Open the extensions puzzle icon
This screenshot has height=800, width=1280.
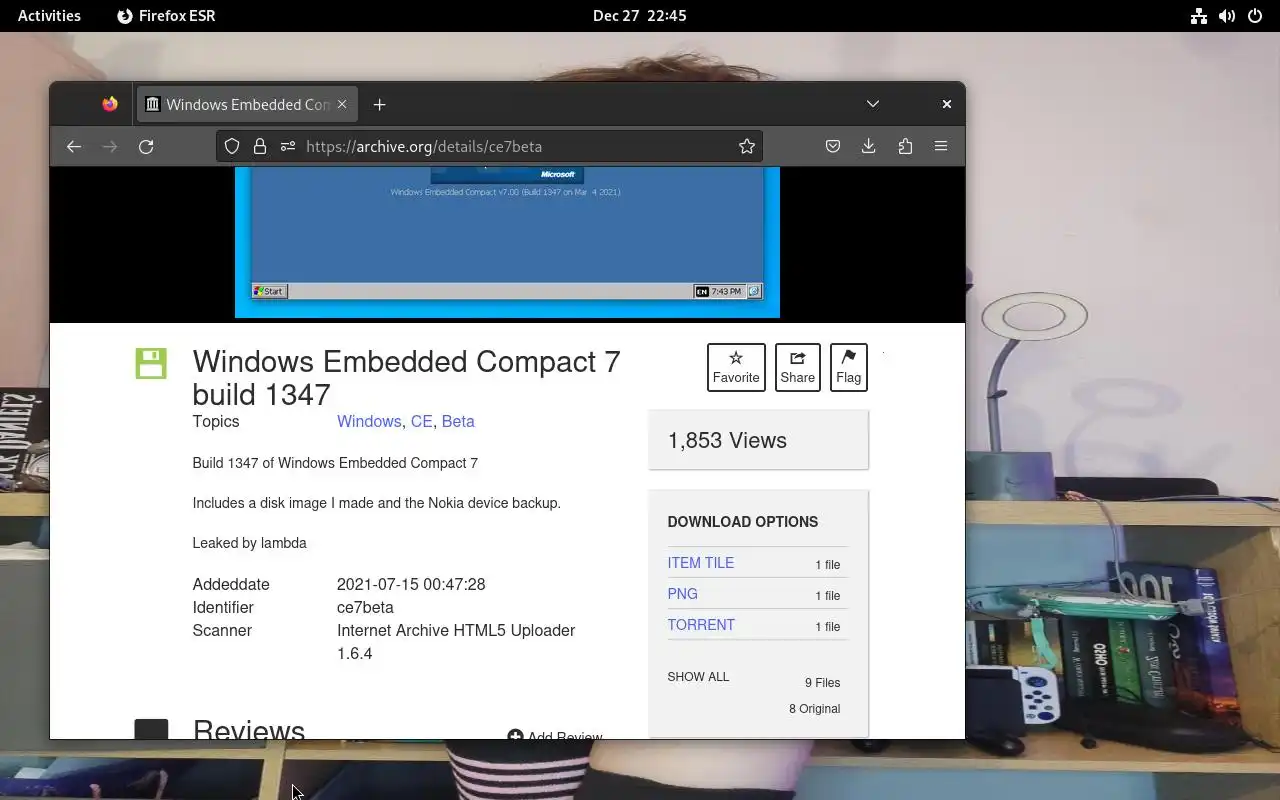tap(905, 146)
